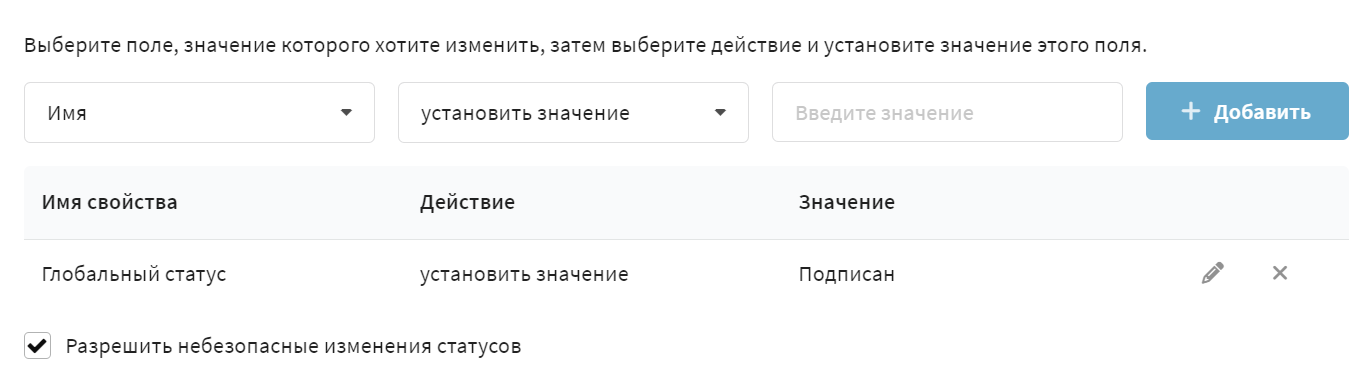Click empty header area above the edit icons

click(1245, 203)
